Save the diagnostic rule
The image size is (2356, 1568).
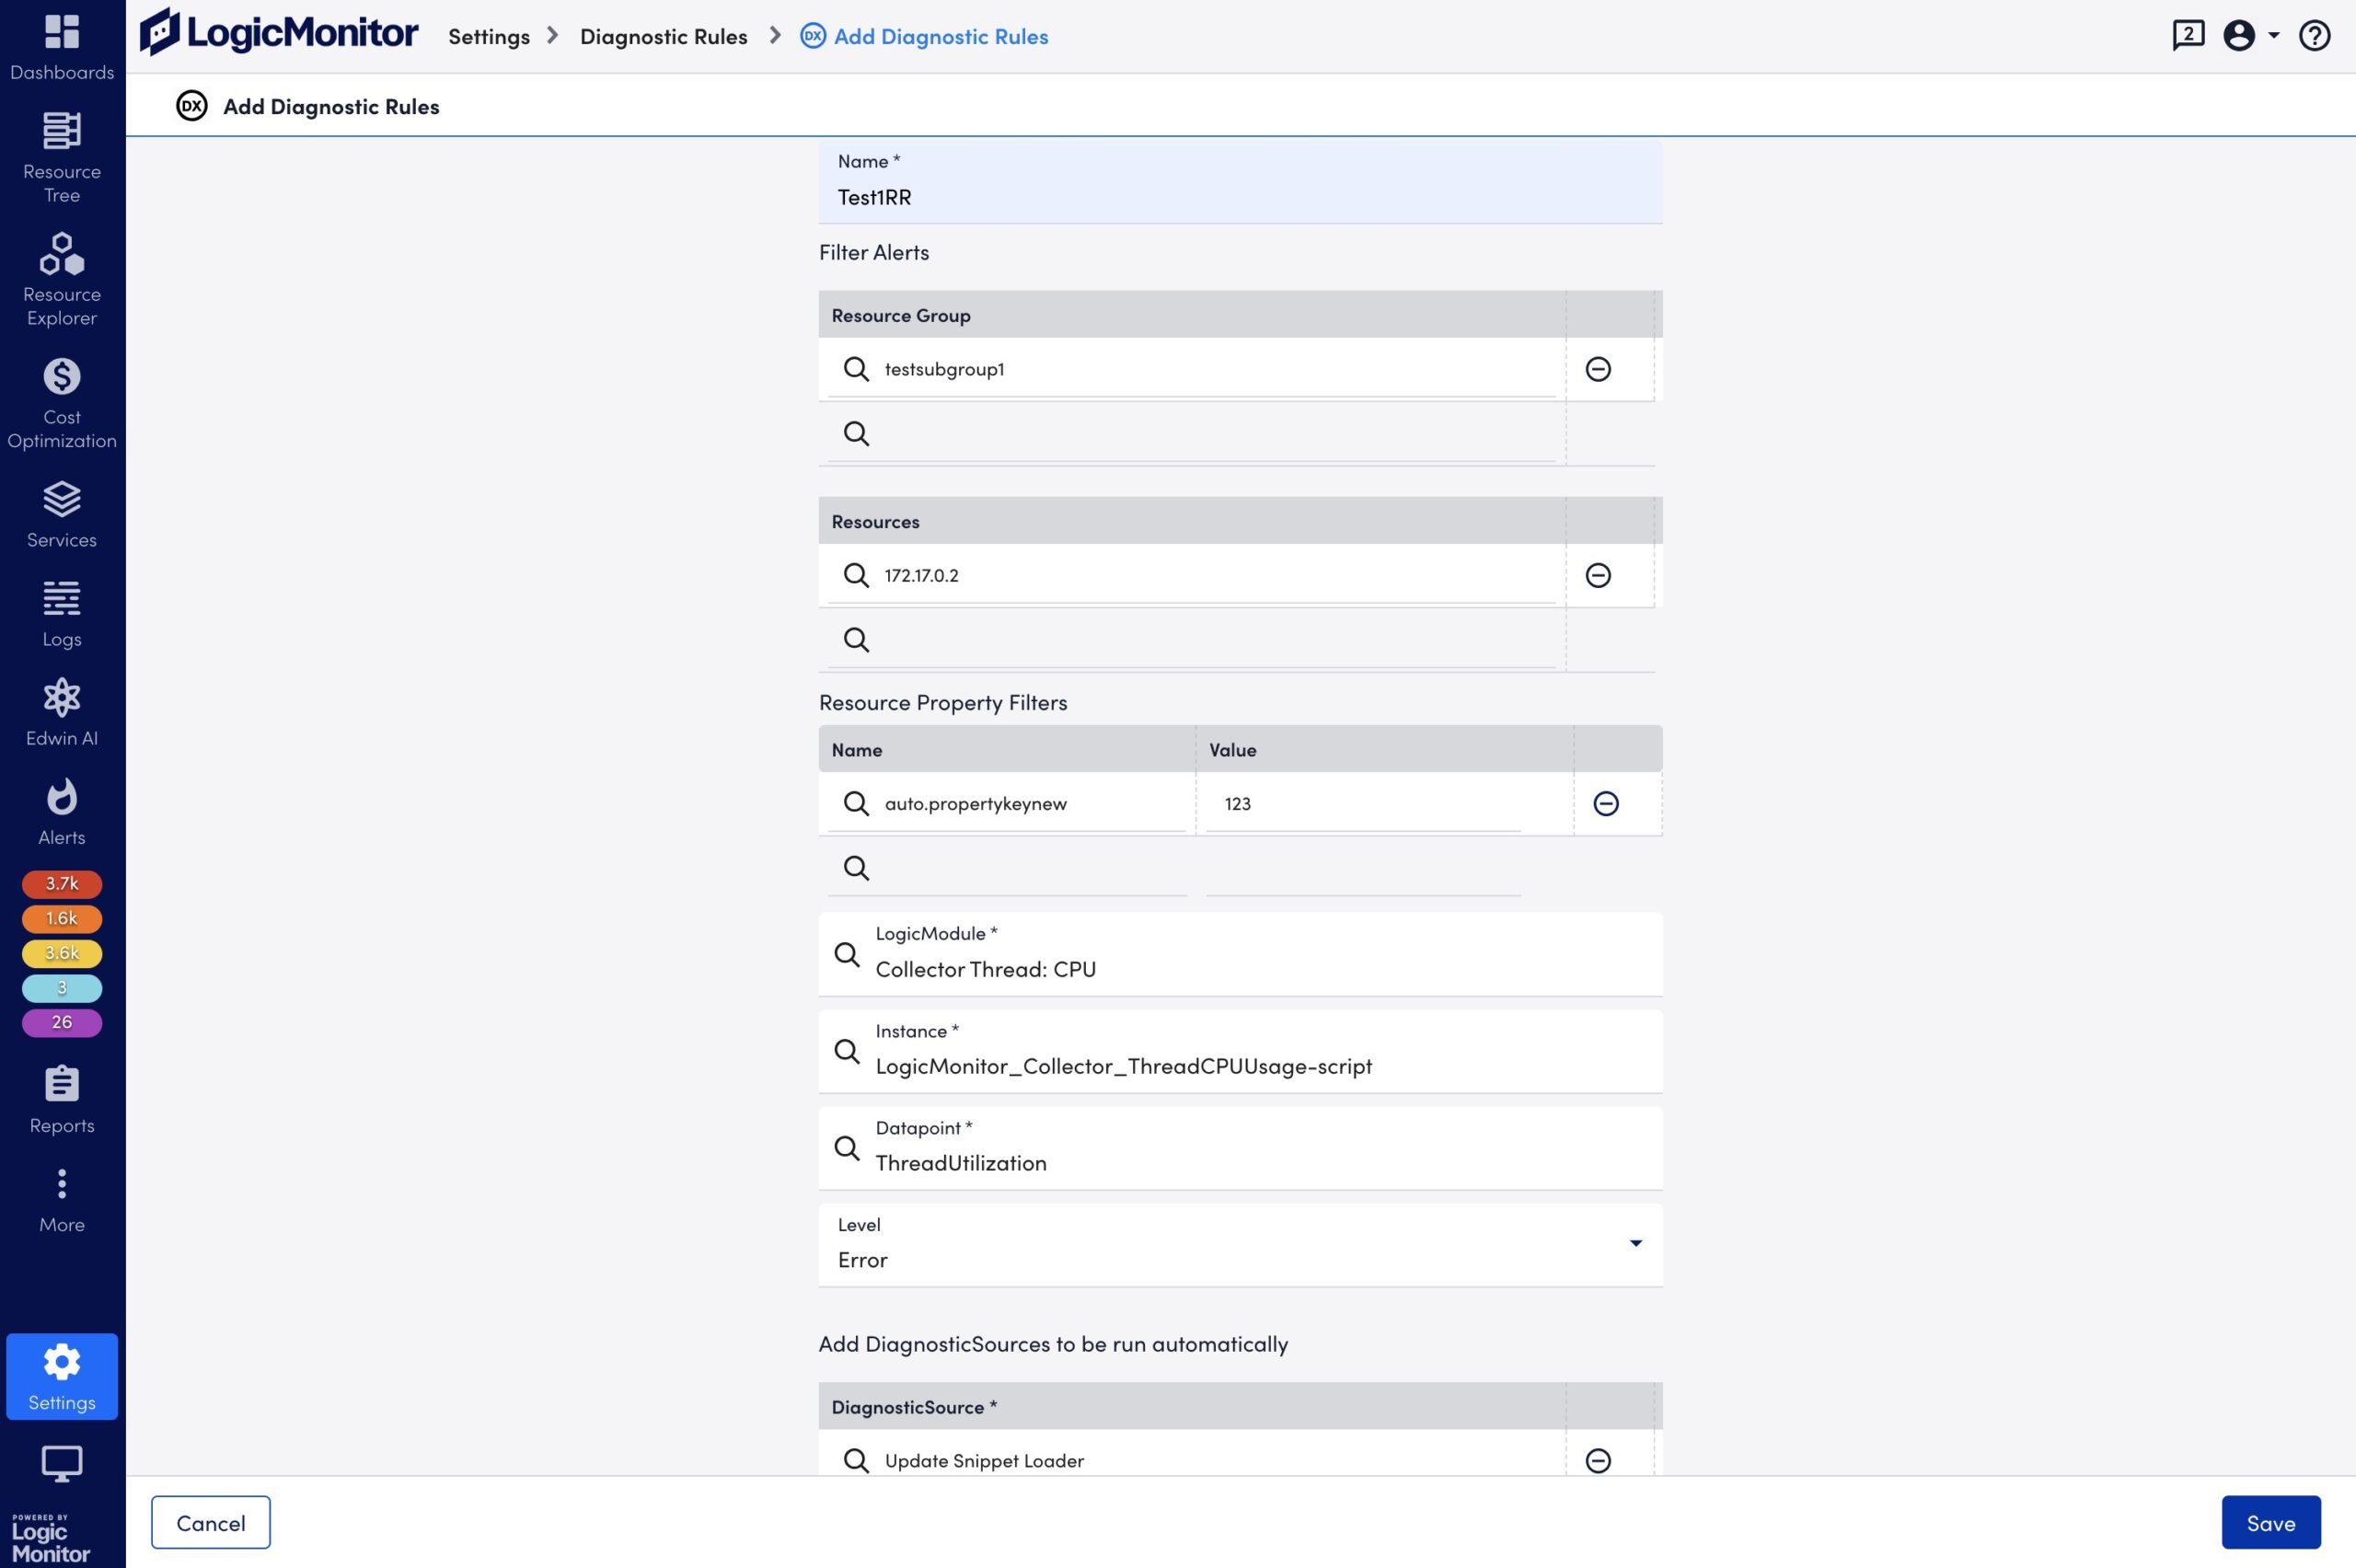coord(2271,1522)
